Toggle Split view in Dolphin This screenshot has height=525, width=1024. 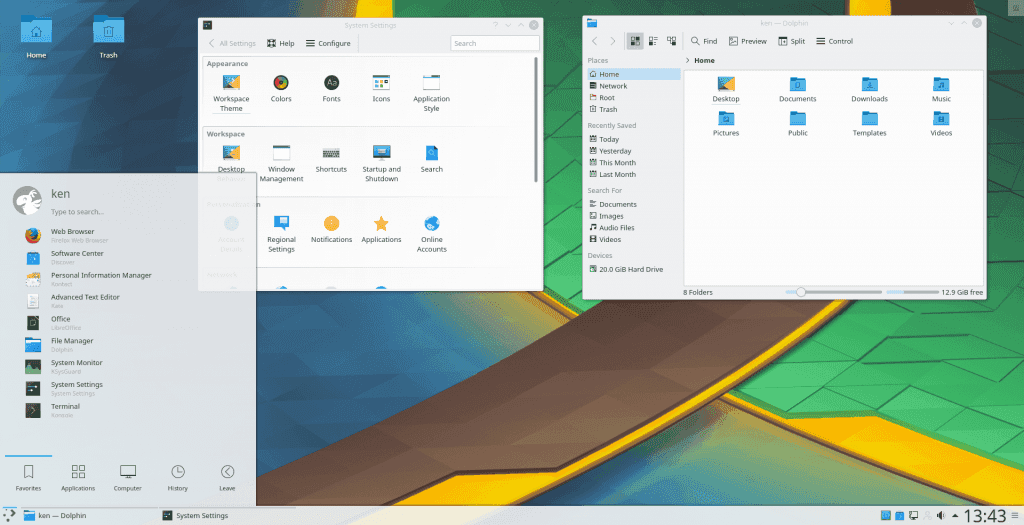(792, 41)
